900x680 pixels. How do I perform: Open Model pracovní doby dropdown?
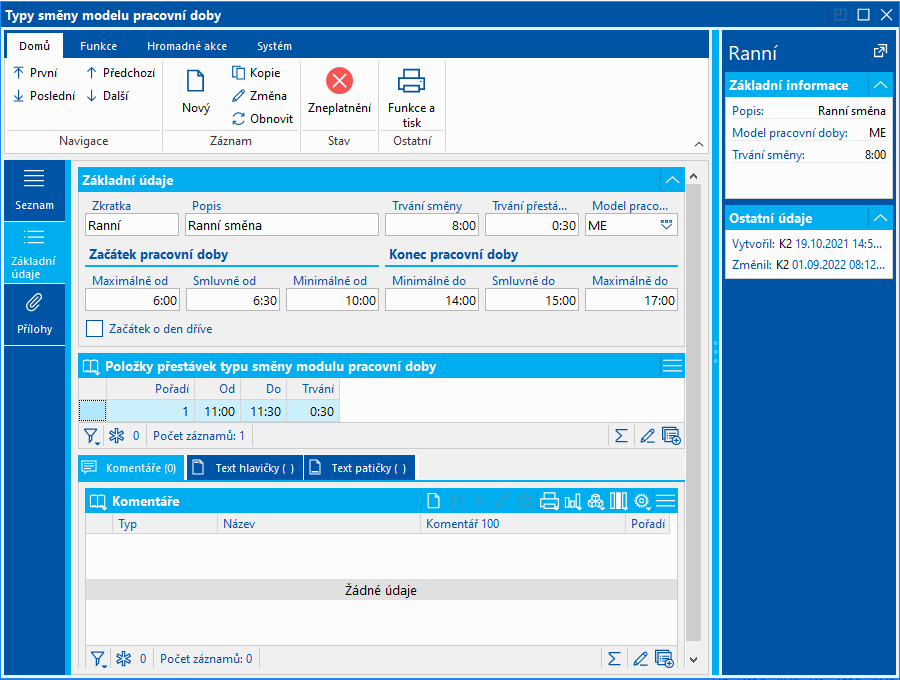coord(666,225)
